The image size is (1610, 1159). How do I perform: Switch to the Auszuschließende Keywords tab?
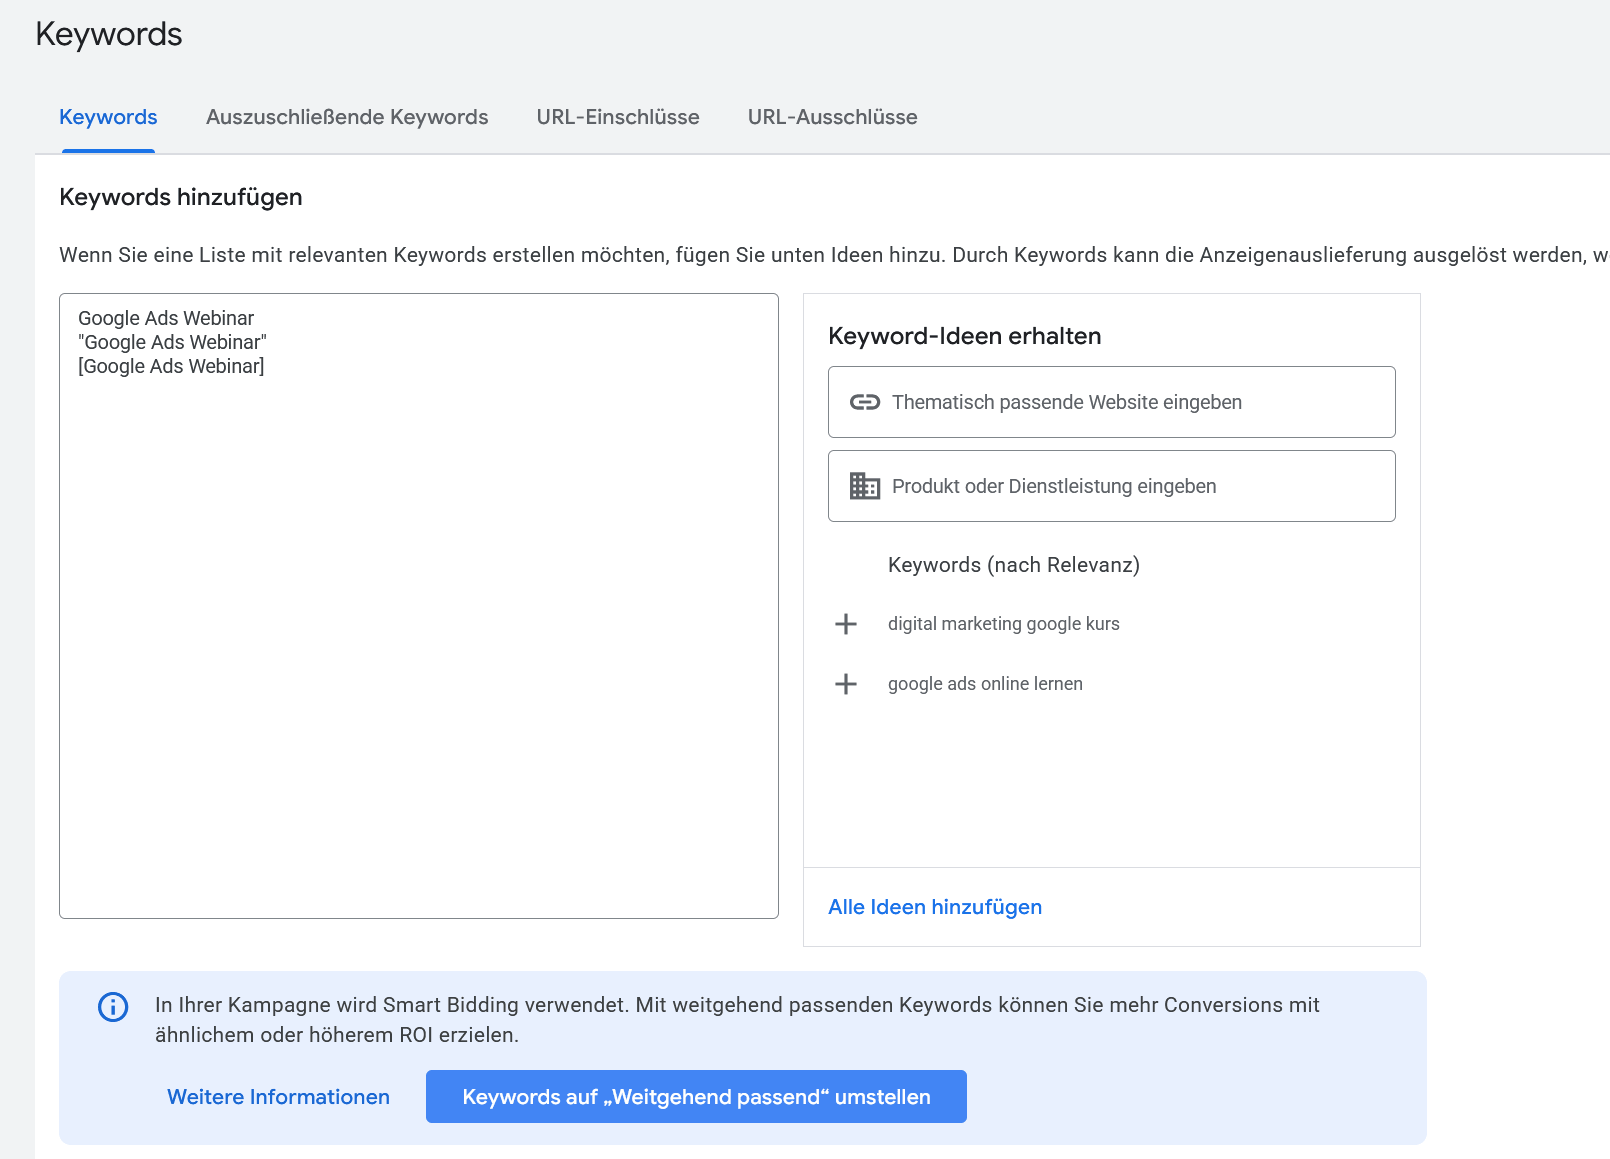[347, 117]
